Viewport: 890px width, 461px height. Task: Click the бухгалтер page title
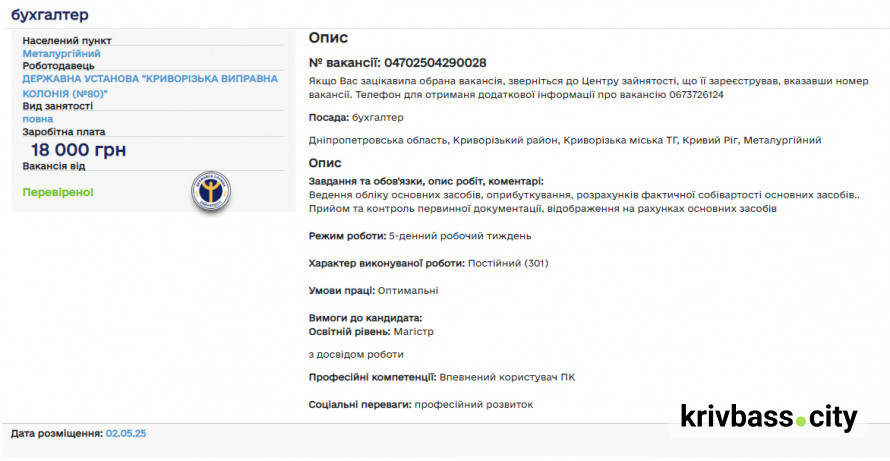(50, 15)
